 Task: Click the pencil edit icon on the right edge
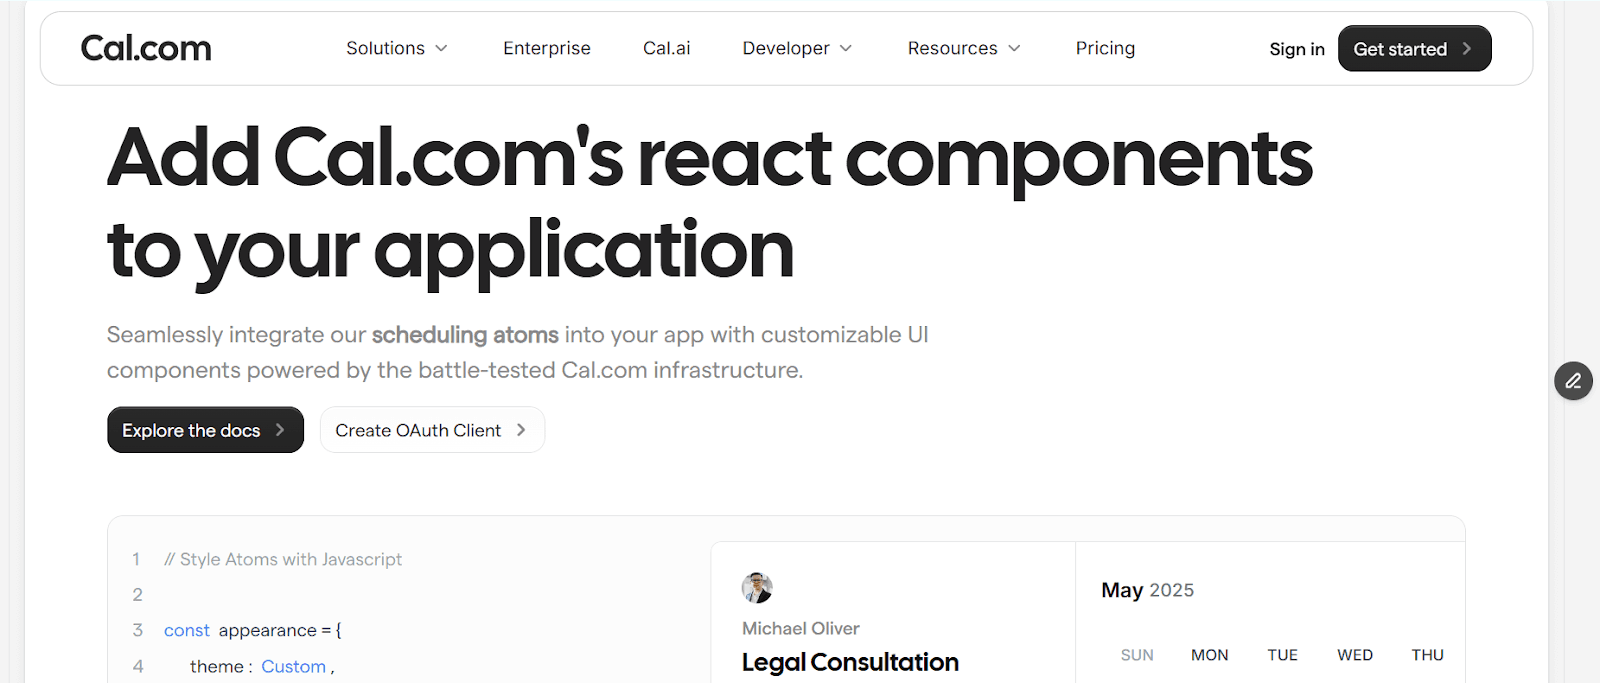point(1572,381)
